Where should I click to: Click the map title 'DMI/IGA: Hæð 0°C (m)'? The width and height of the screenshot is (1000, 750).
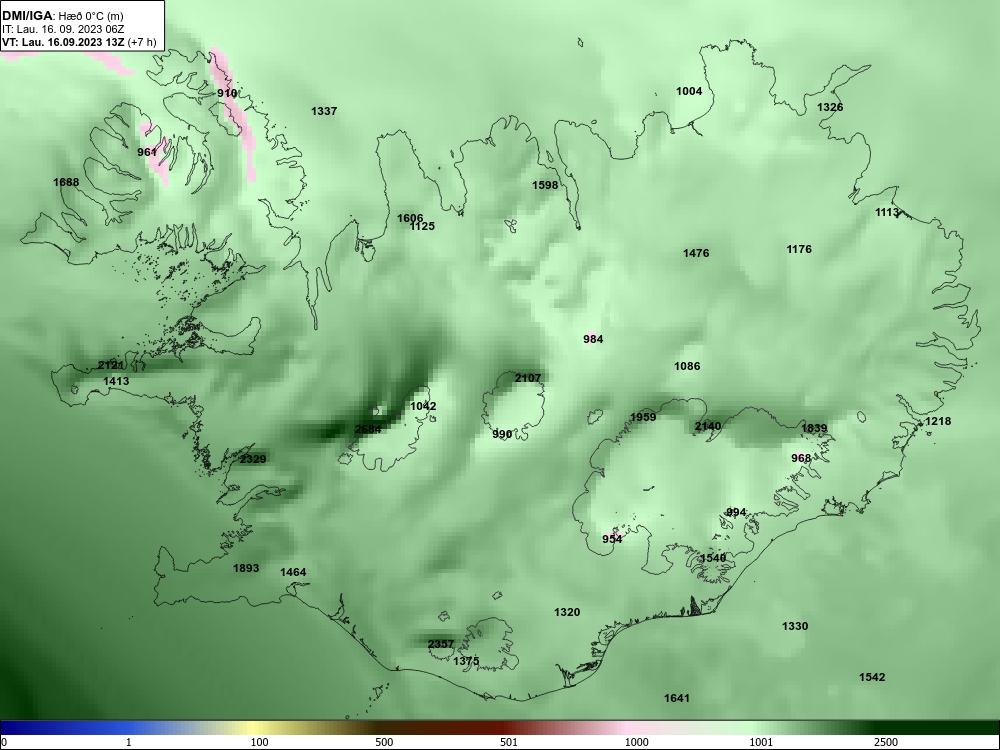pos(62,16)
